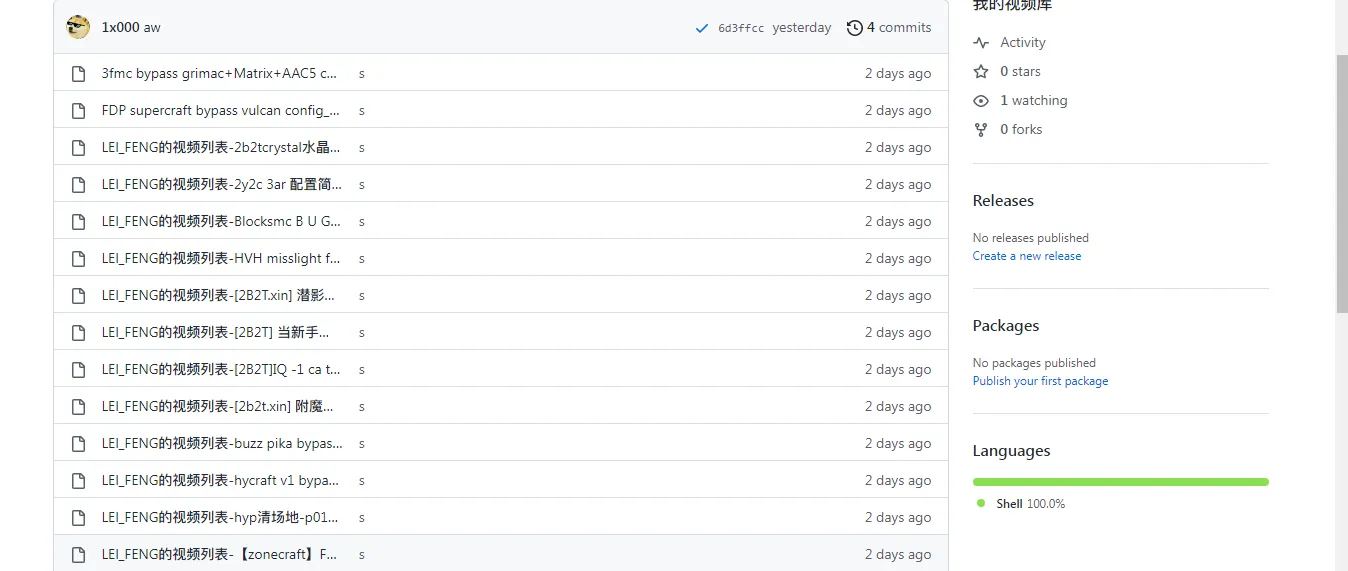The height and width of the screenshot is (571, 1348).
Task: Click file icon beside 3fmc bypass grimac
Action: click(x=78, y=74)
